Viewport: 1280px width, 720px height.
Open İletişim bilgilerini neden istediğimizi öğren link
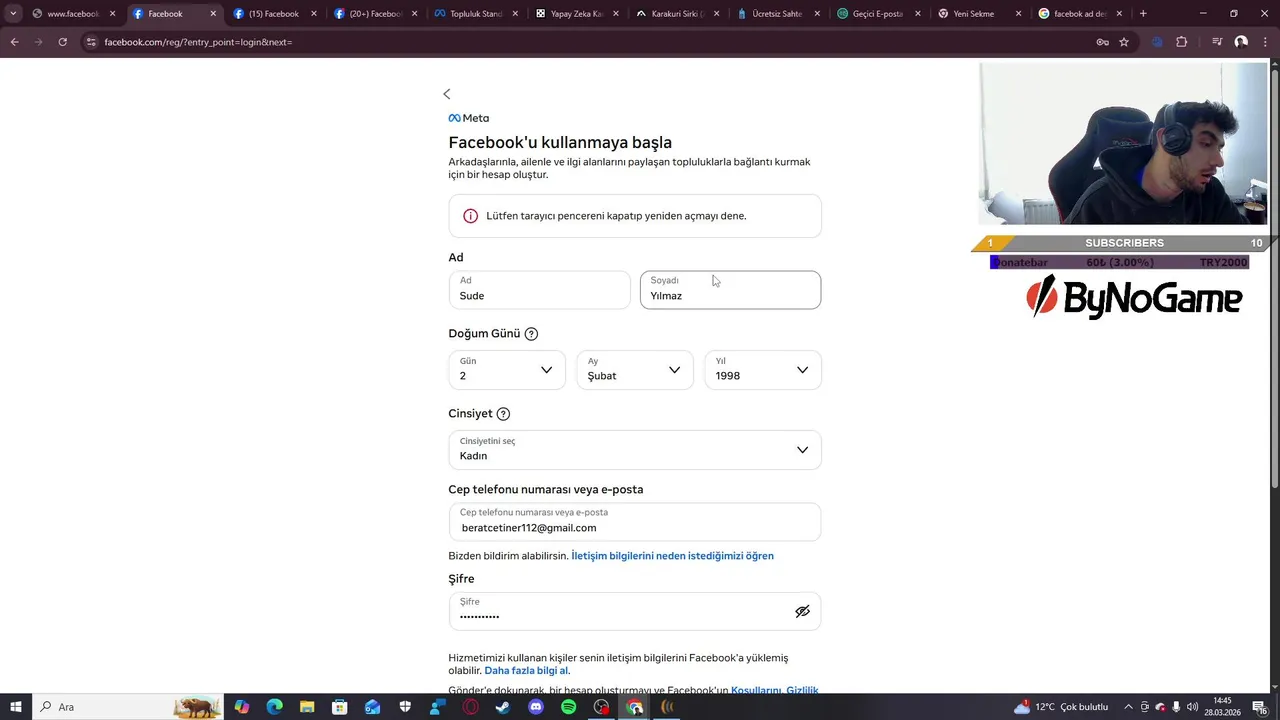point(672,556)
